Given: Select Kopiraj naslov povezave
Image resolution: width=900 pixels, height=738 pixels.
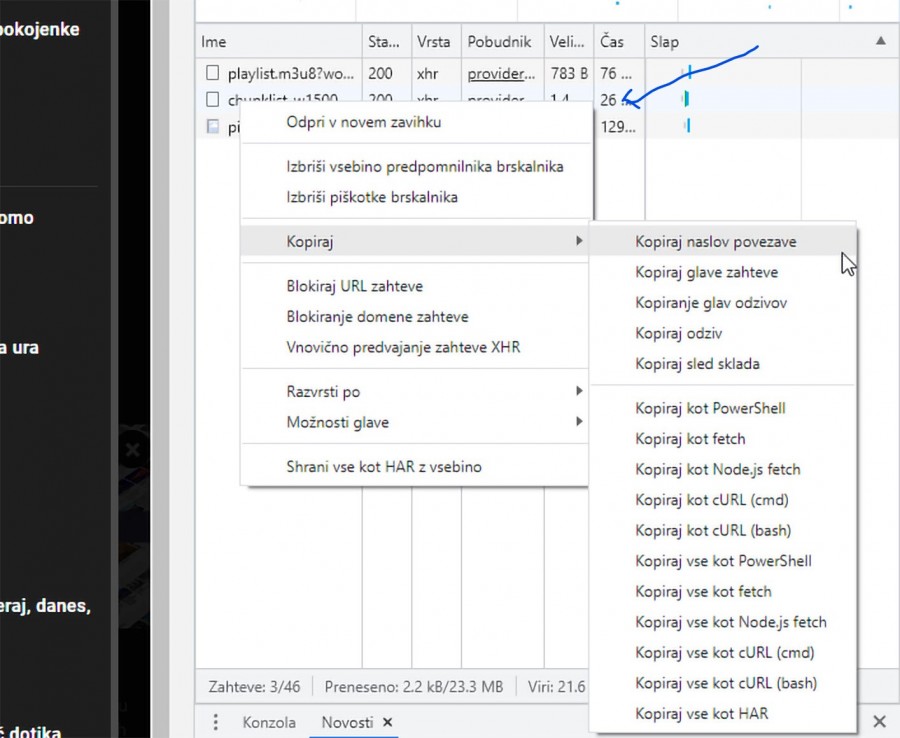Looking at the screenshot, I should tap(715, 241).
